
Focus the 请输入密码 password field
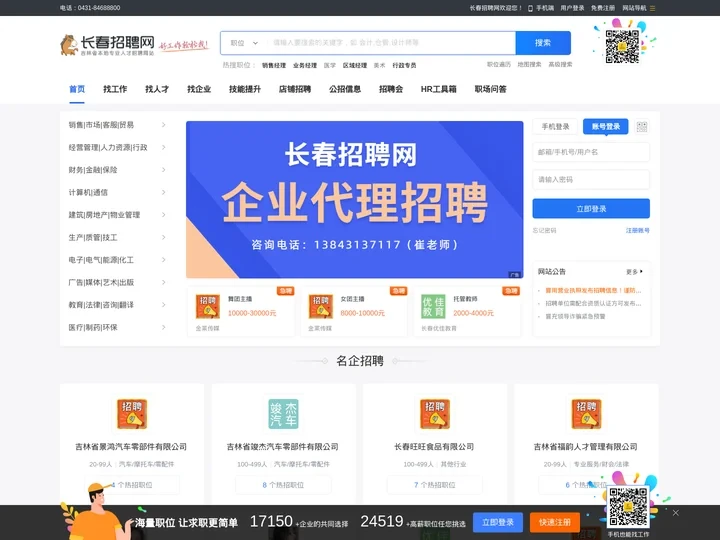pos(591,180)
